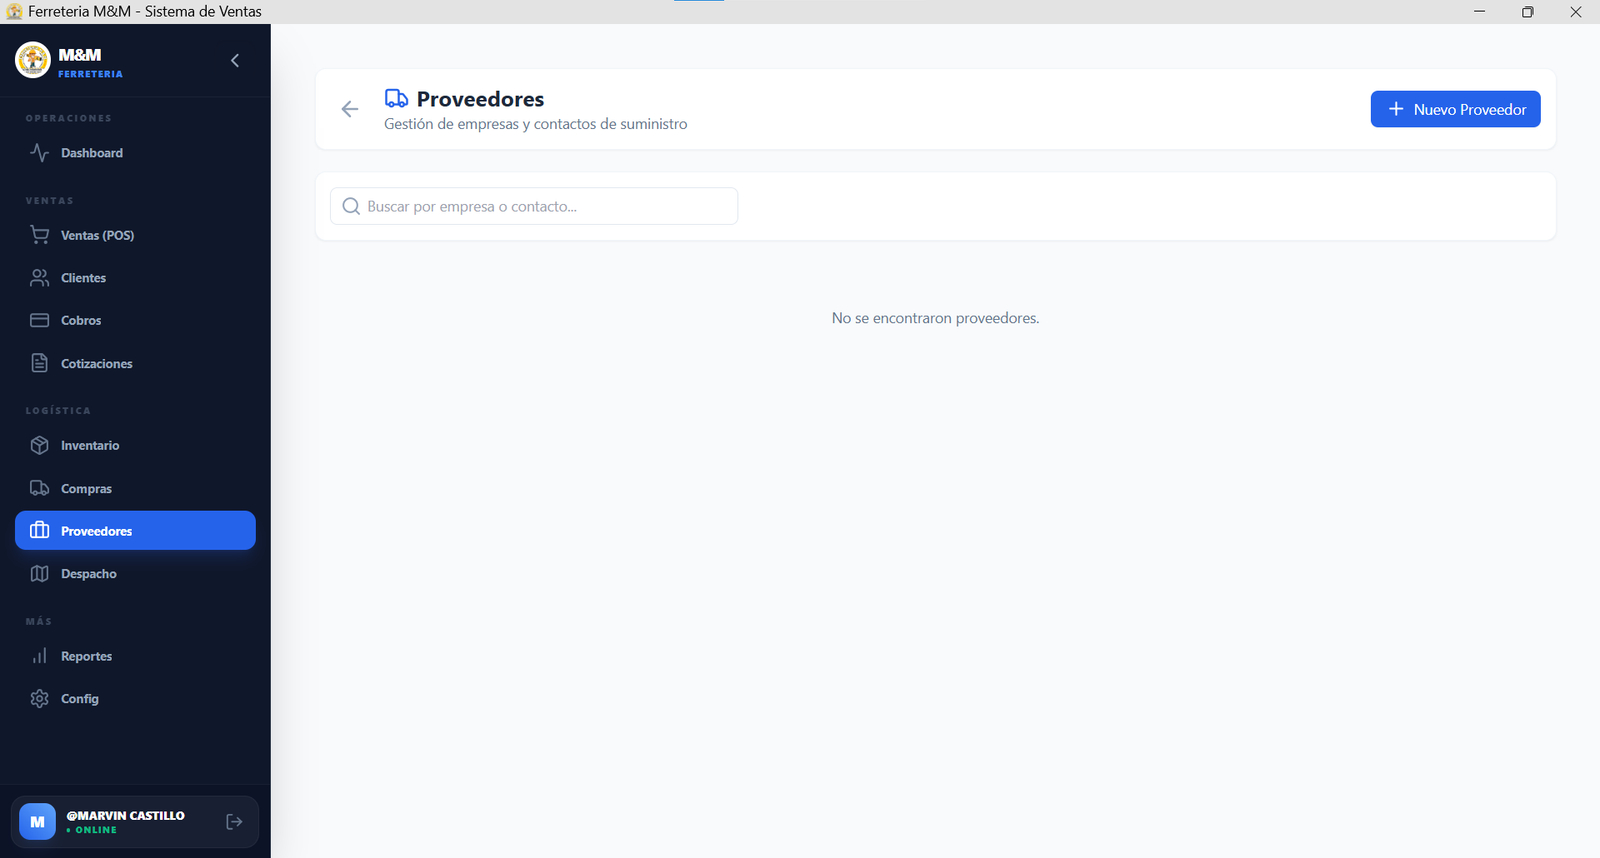Open the Clientes section

click(135, 278)
